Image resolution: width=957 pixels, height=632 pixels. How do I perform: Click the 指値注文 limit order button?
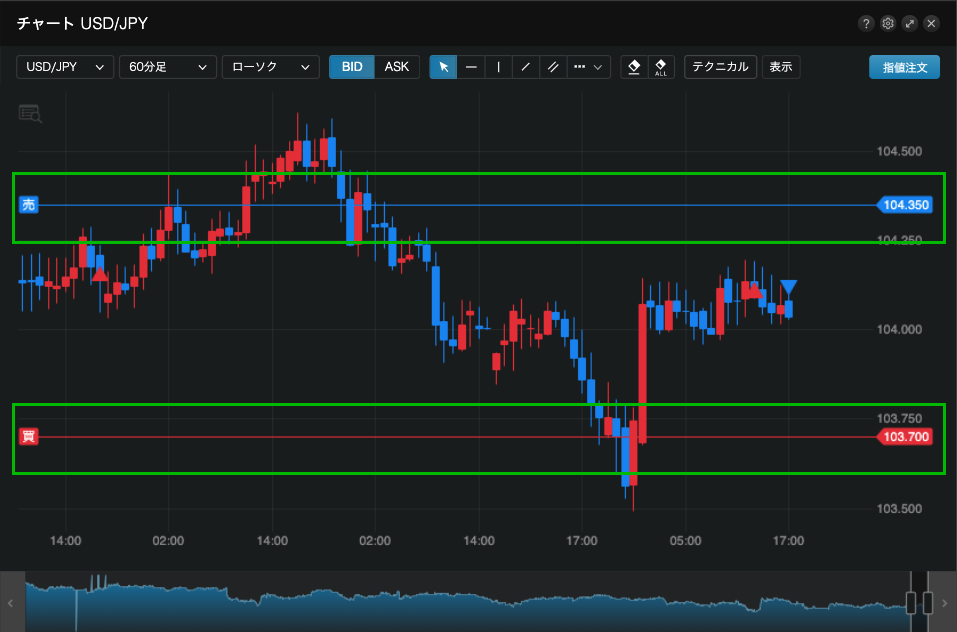[x=904, y=67]
